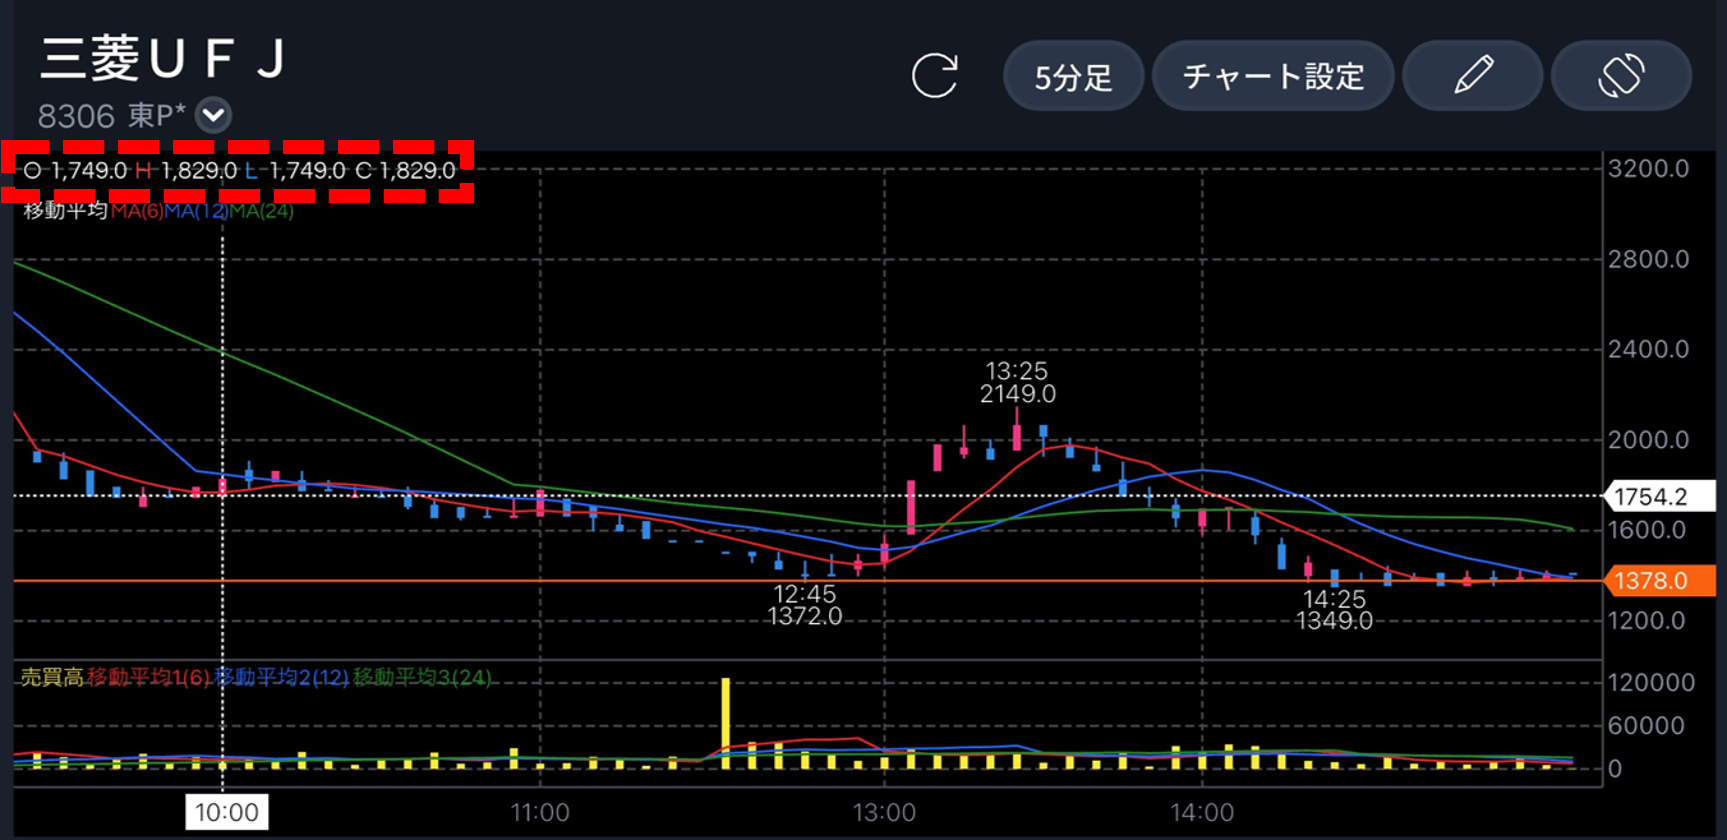Refresh the chart with the reload icon
This screenshot has height=840, width=1727.
935,76
